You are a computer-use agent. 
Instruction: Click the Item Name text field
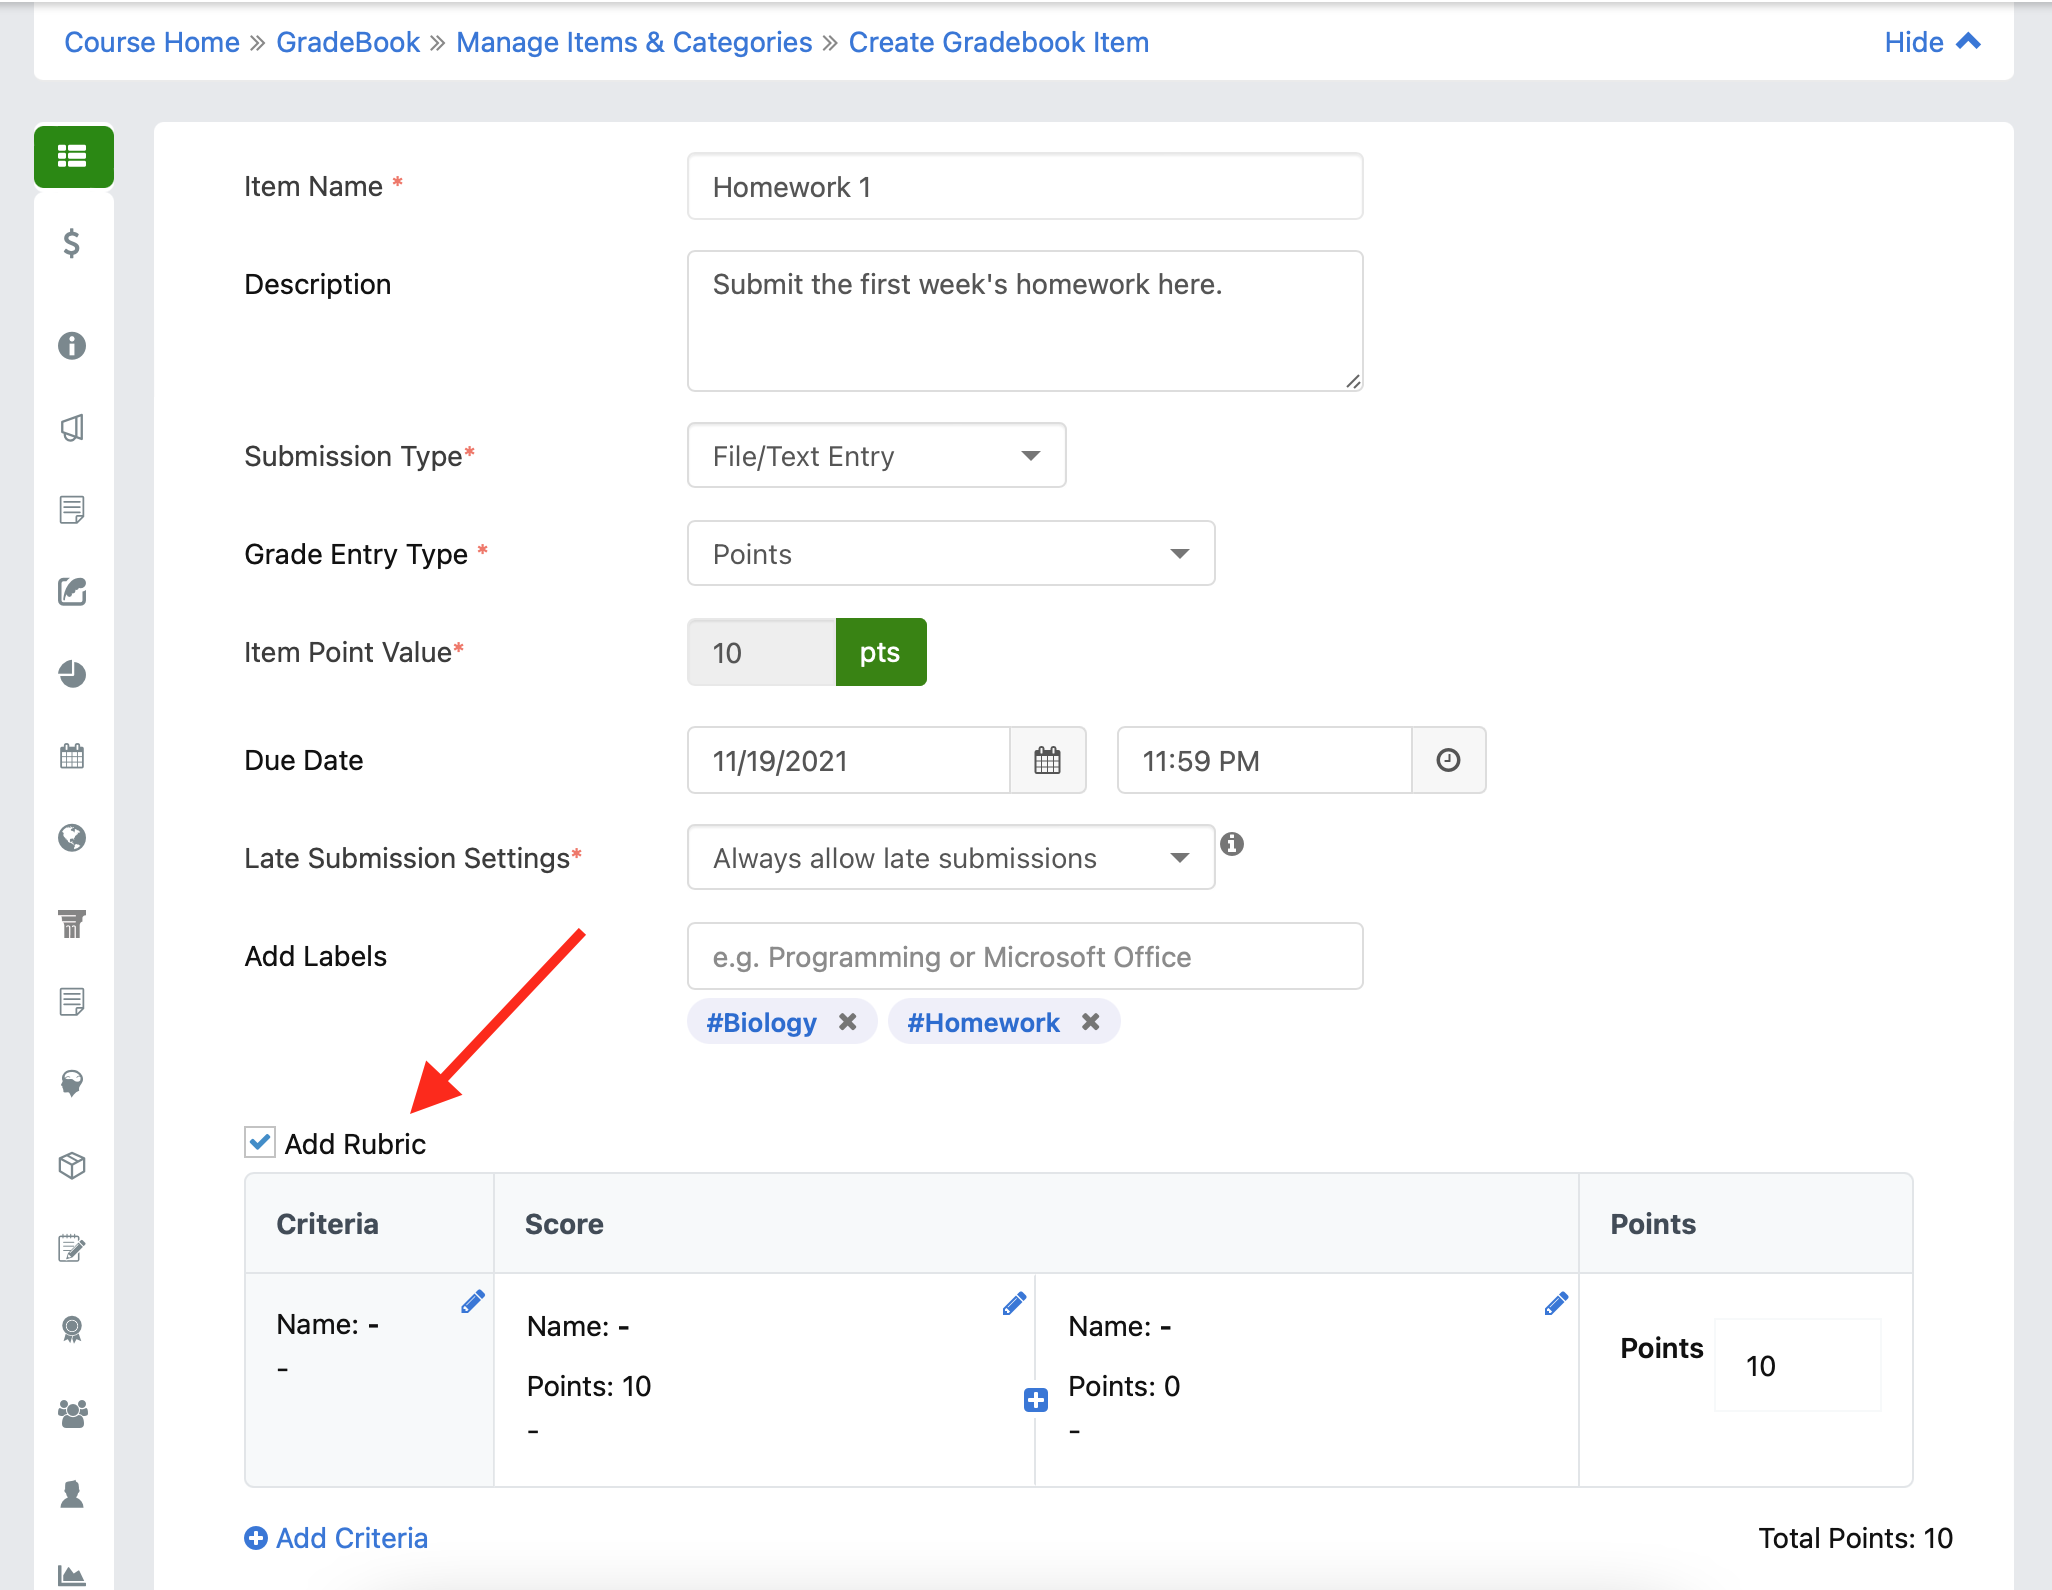(x=1025, y=187)
